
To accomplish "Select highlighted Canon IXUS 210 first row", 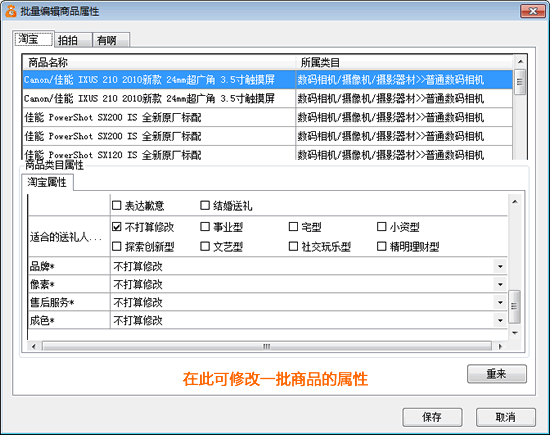I will coord(159,80).
